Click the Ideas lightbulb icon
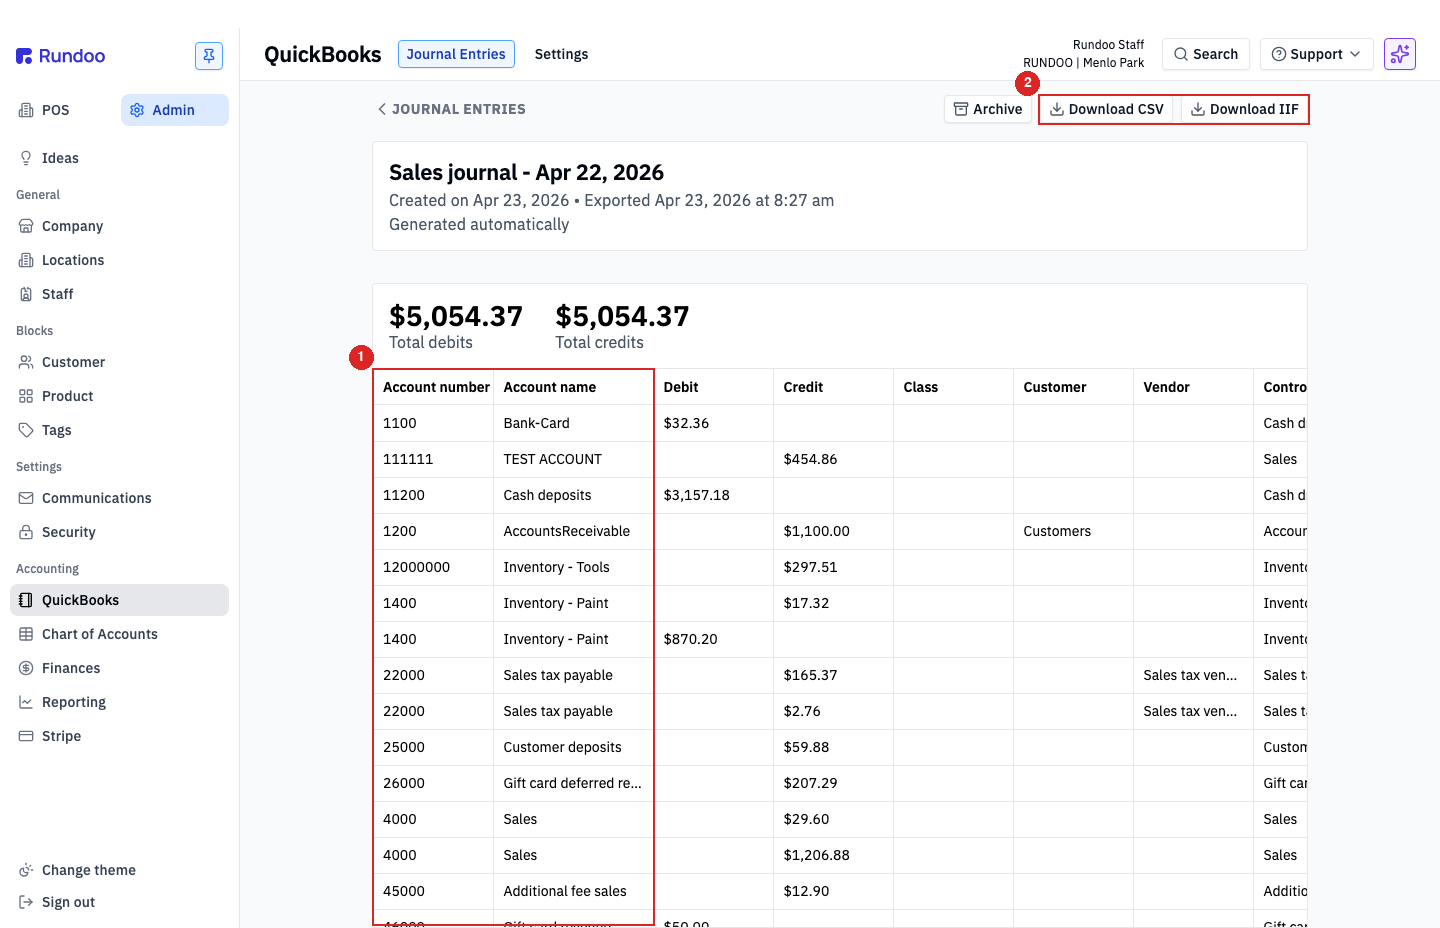The height and width of the screenshot is (928, 1440). pyautogui.click(x=26, y=158)
